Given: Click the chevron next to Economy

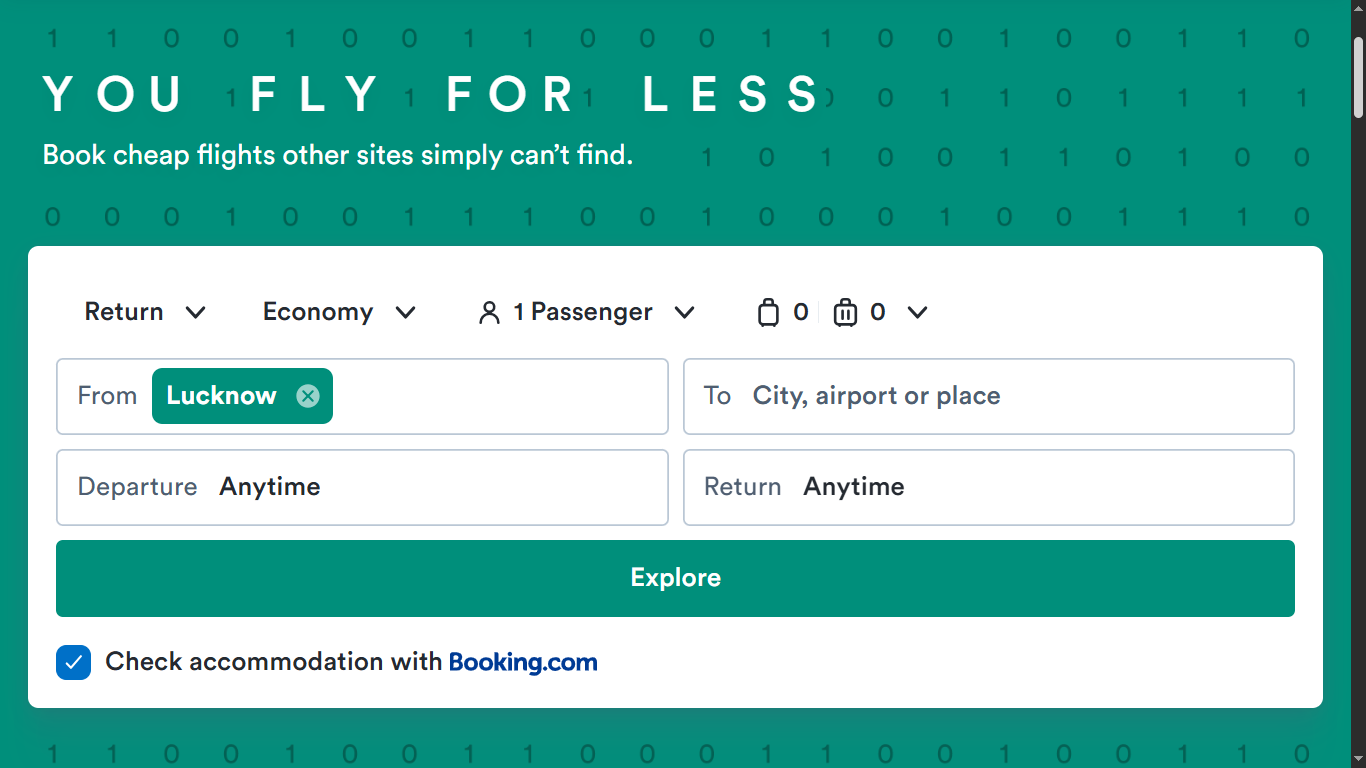Looking at the screenshot, I should coord(405,313).
